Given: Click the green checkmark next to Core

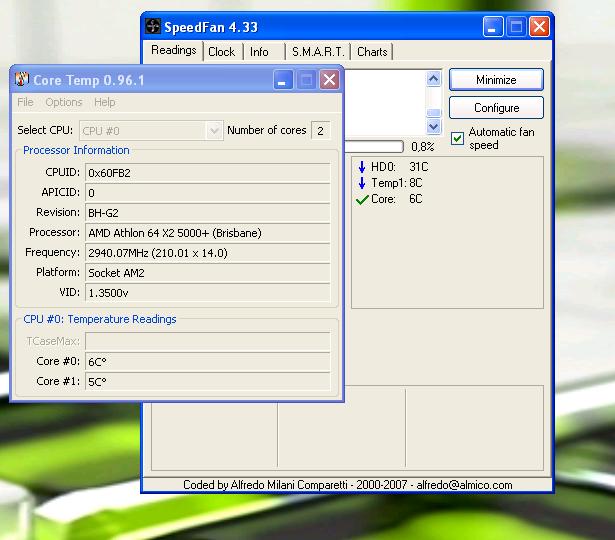Looking at the screenshot, I should pyautogui.click(x=362, y=200).
